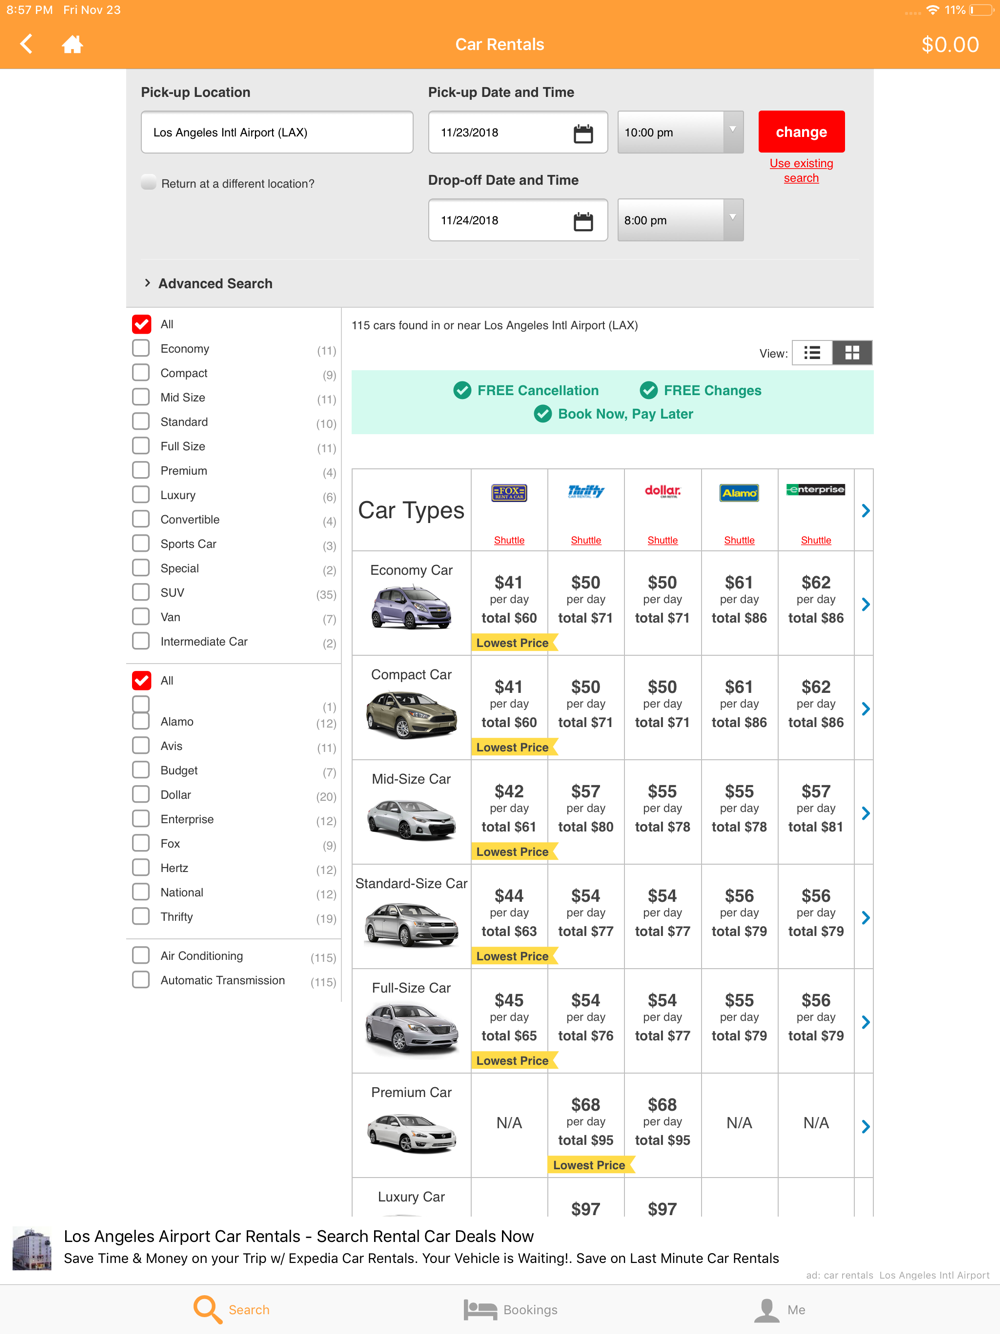Click Shuttle link under Fox
Viewport: 1000px width, 1334px height.
click(509, 540)
